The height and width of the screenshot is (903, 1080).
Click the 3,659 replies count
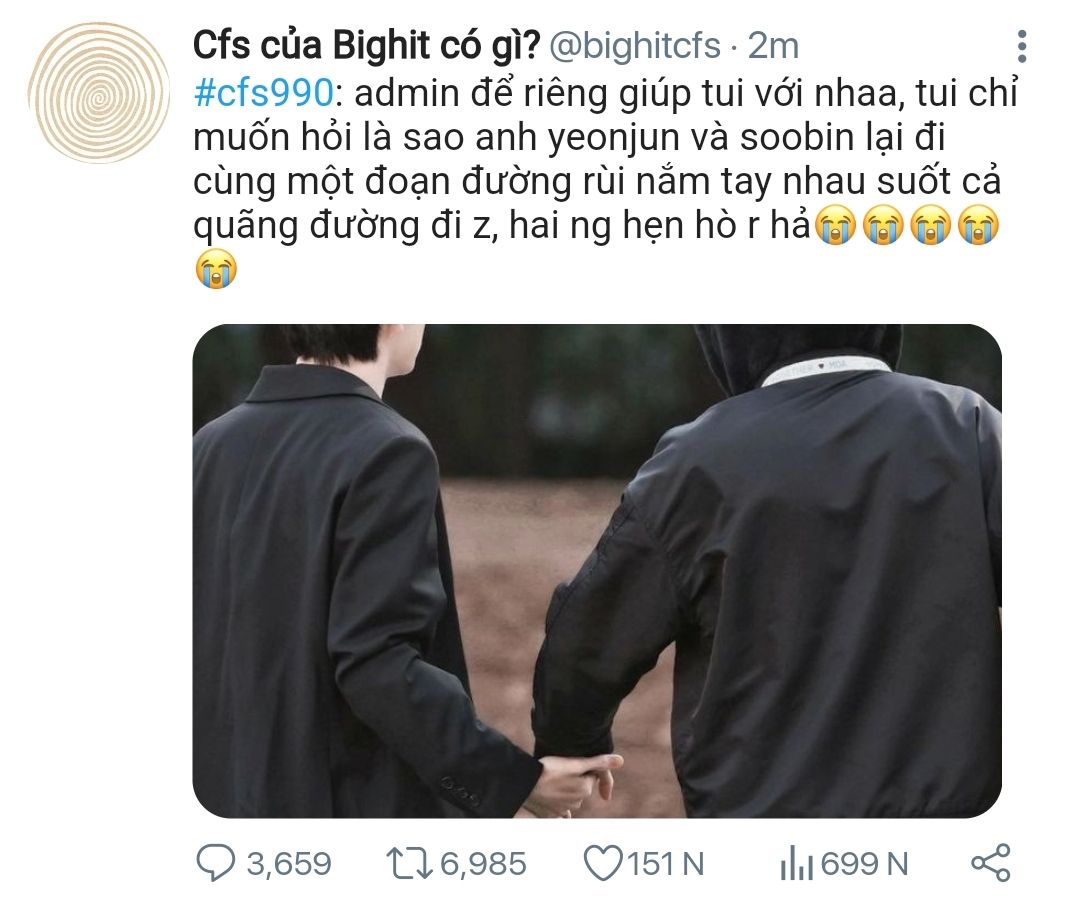[x=289, y=864]
